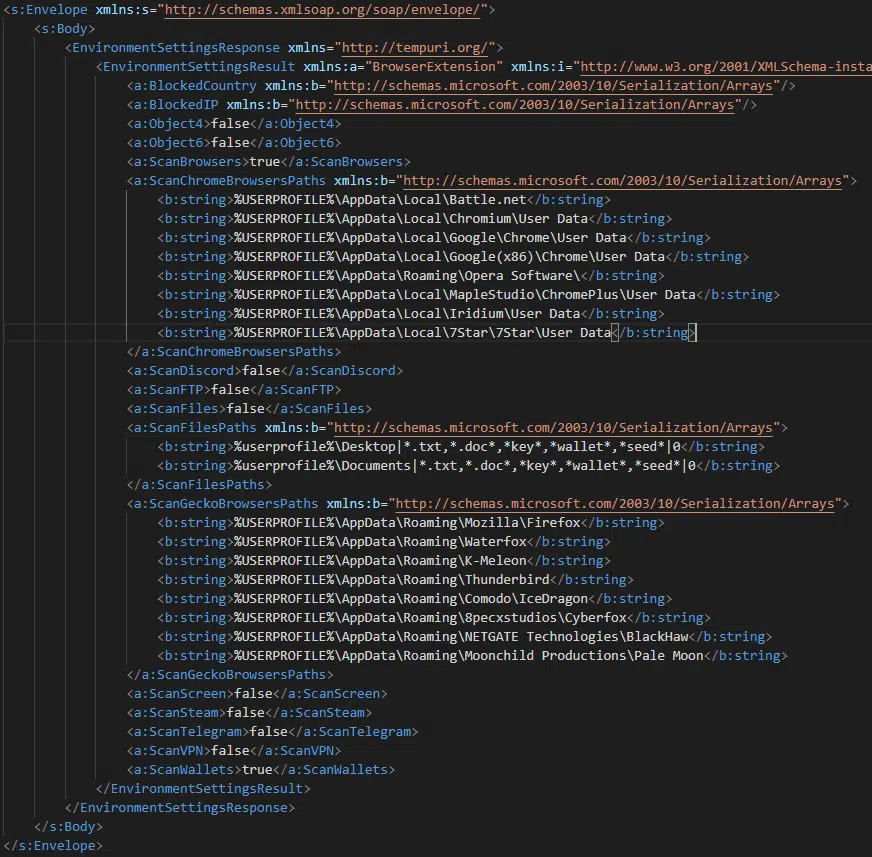Follow the Arrays link on the ScanFilesPaths opening line

553,428
